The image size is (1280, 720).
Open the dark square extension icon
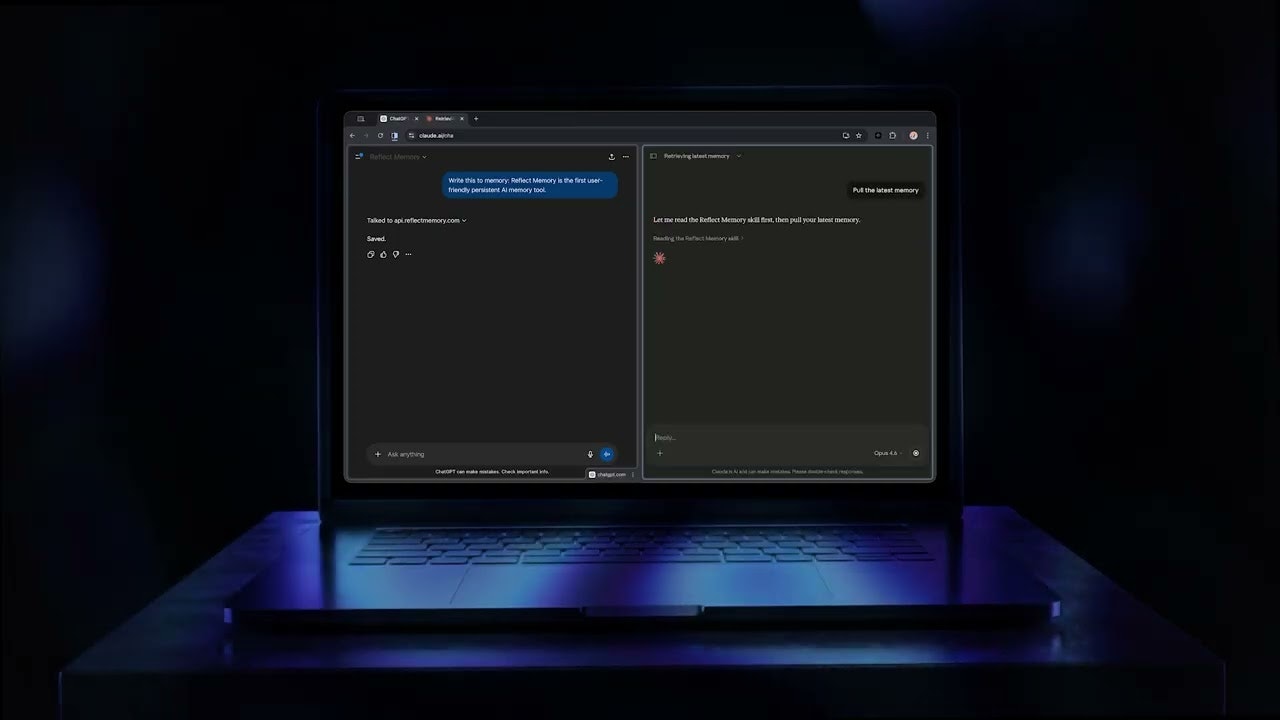click(878, 135)
